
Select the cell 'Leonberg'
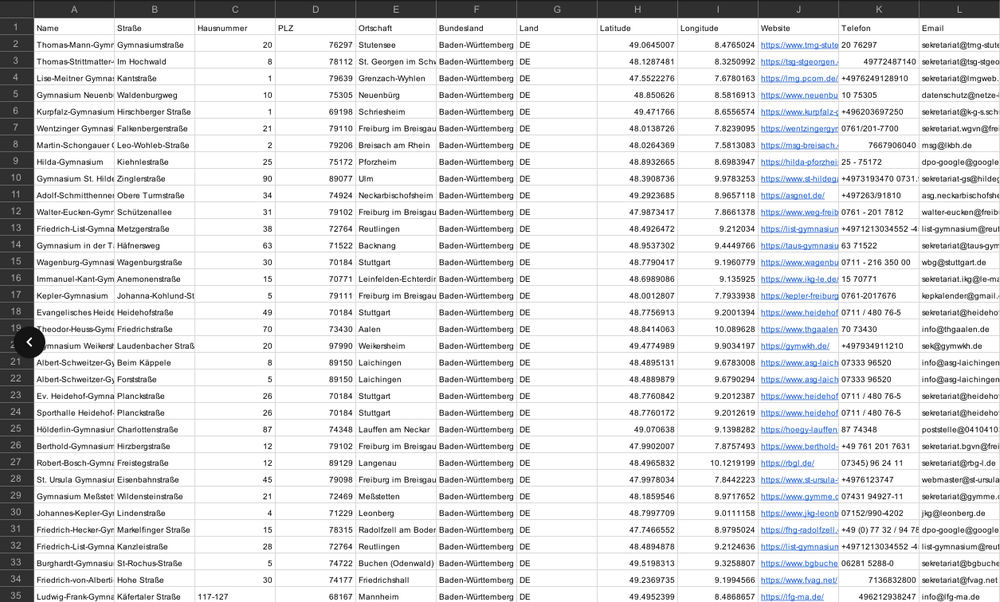pyautogui.click(x=396, y=513)
